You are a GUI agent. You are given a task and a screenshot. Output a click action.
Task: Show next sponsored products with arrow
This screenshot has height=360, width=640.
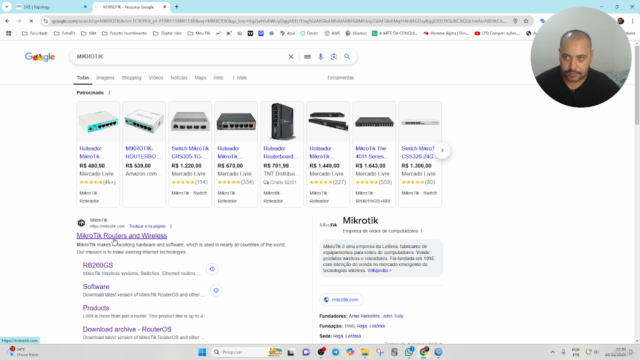442,150
